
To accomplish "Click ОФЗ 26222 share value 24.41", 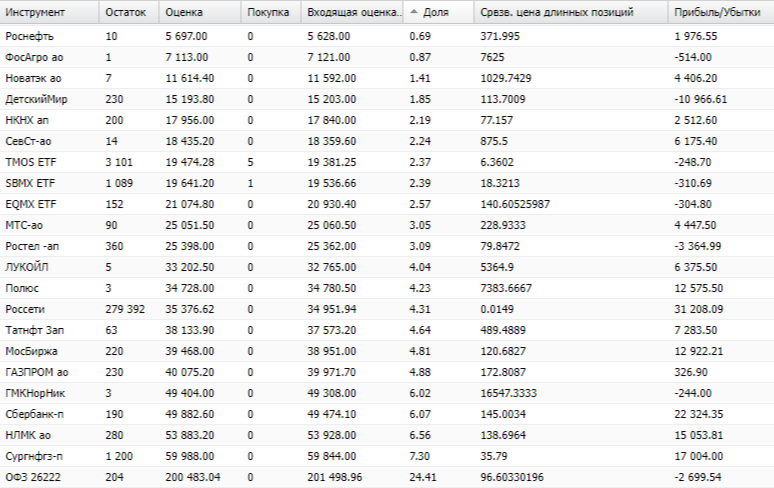I will pyautogui.click(x=423, y=477).
